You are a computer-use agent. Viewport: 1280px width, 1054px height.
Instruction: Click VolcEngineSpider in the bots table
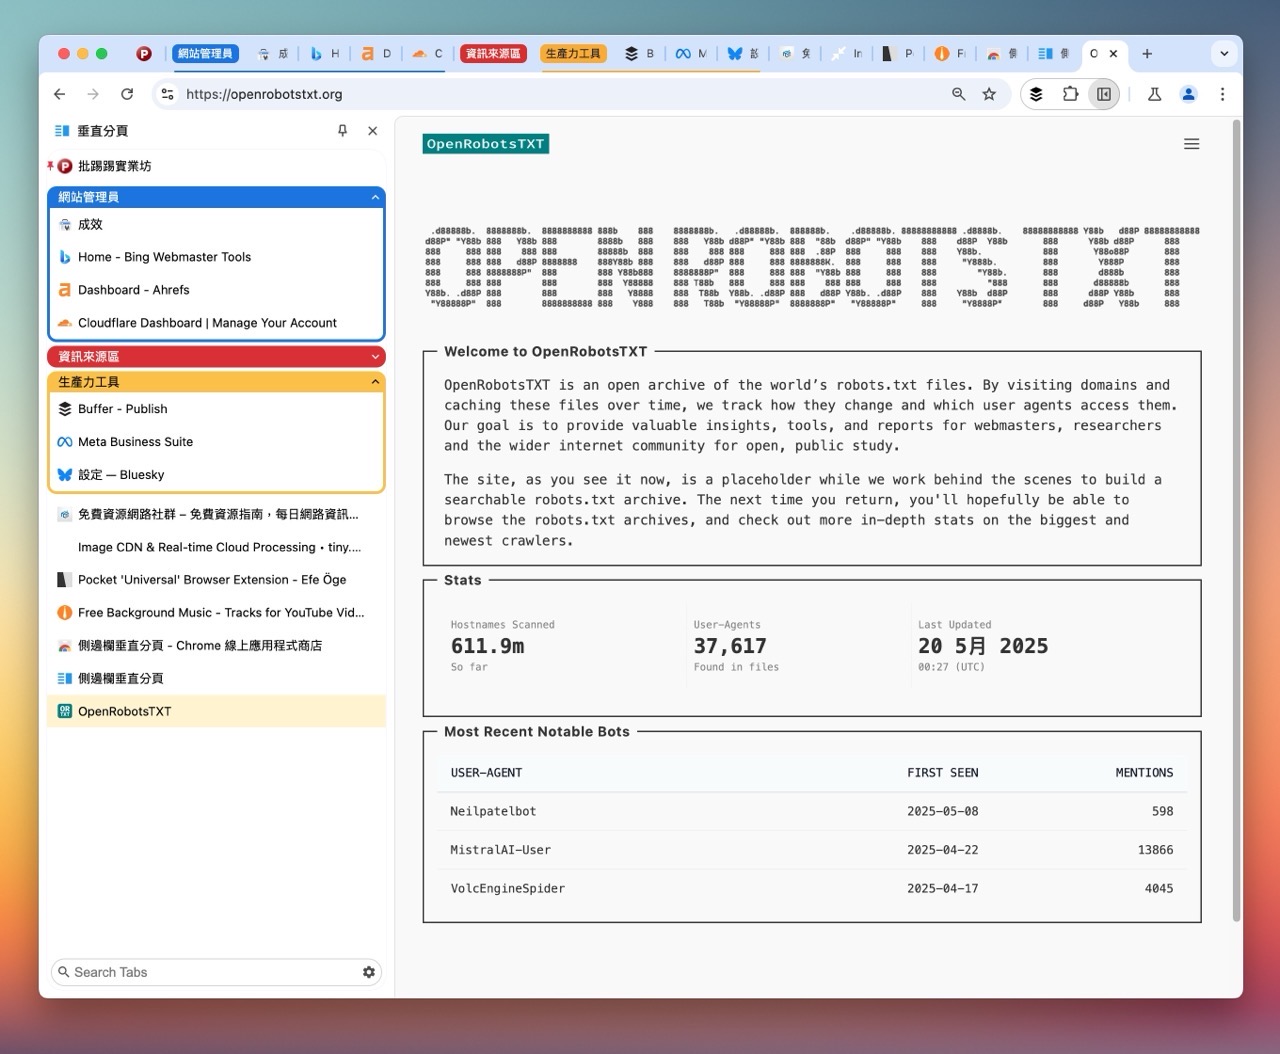tap(507, 888)
